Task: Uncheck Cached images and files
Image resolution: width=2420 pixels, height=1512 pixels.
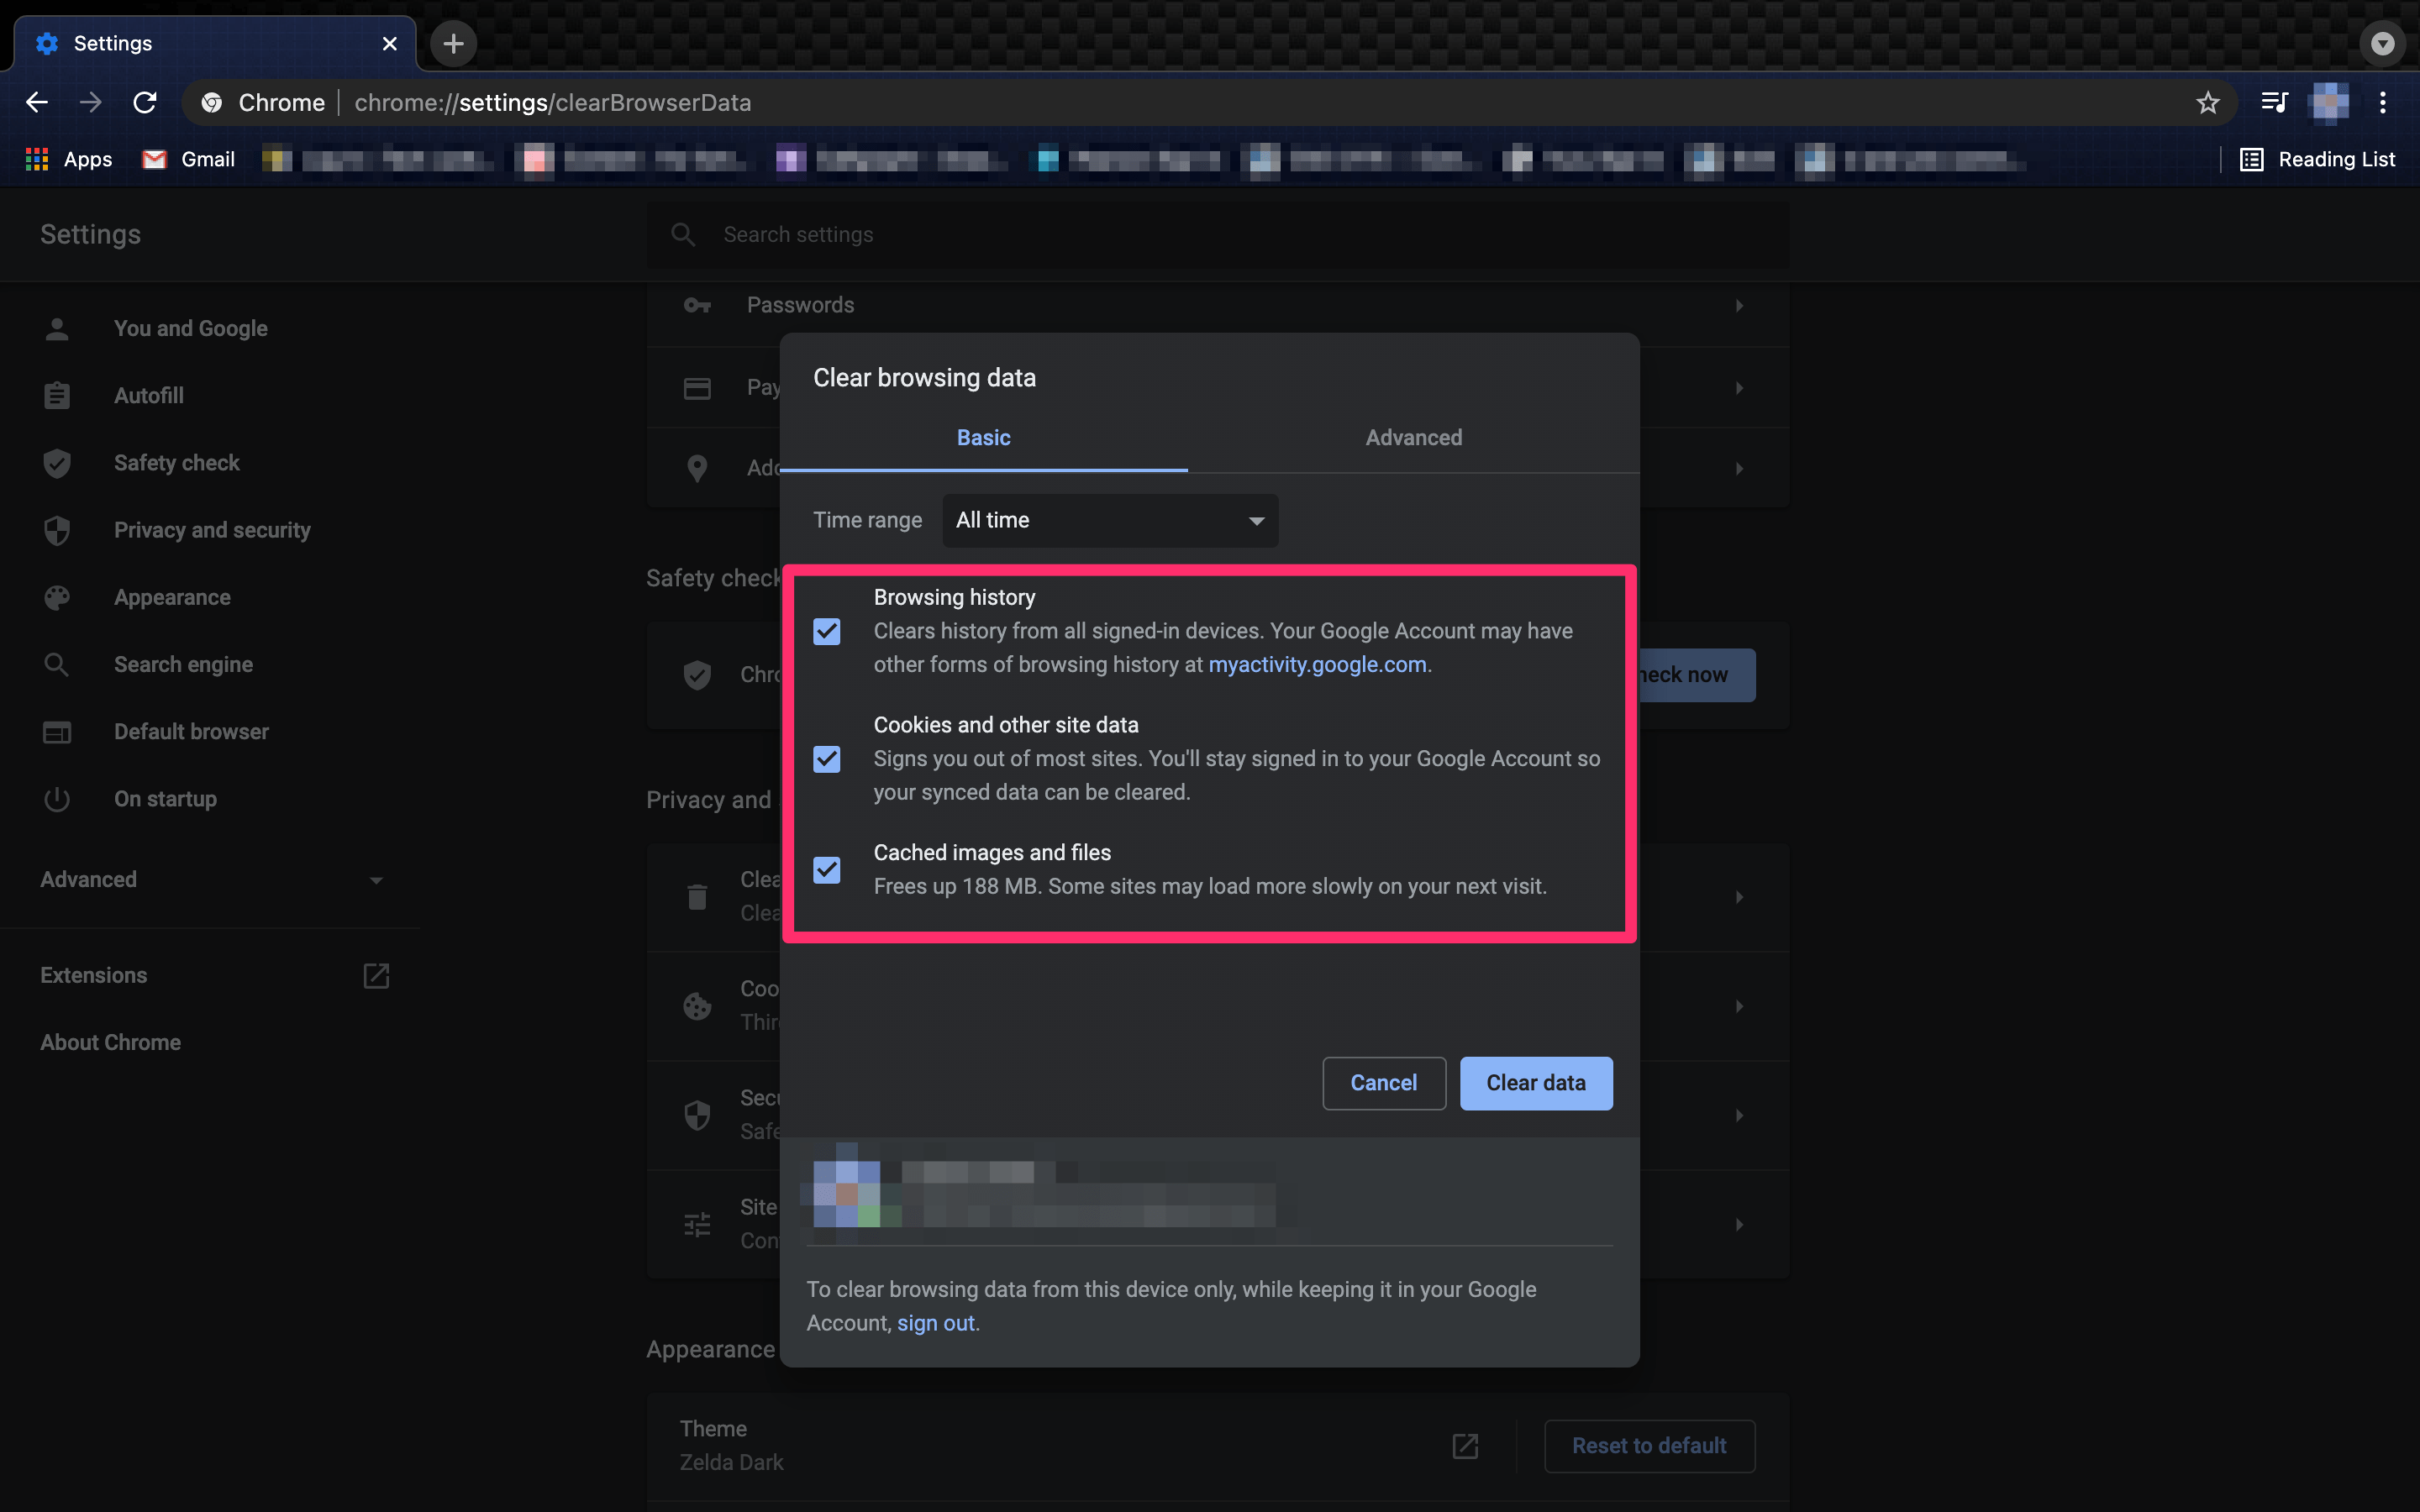Action: 827,870
